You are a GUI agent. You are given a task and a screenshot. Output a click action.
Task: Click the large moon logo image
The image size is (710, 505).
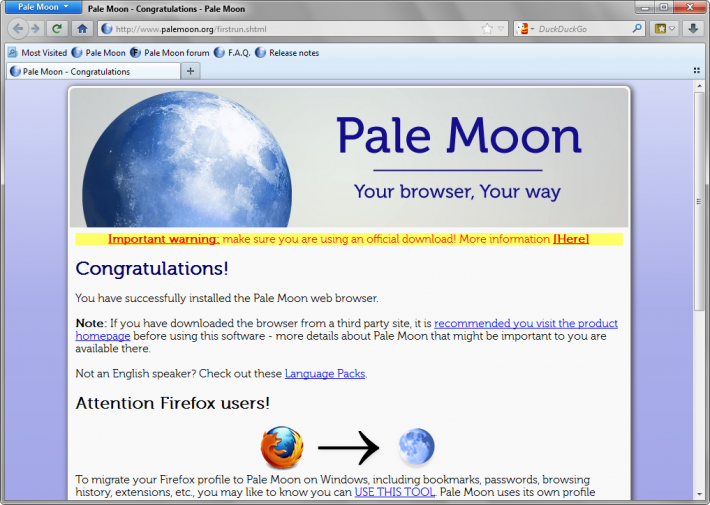[x=187, y=159]
